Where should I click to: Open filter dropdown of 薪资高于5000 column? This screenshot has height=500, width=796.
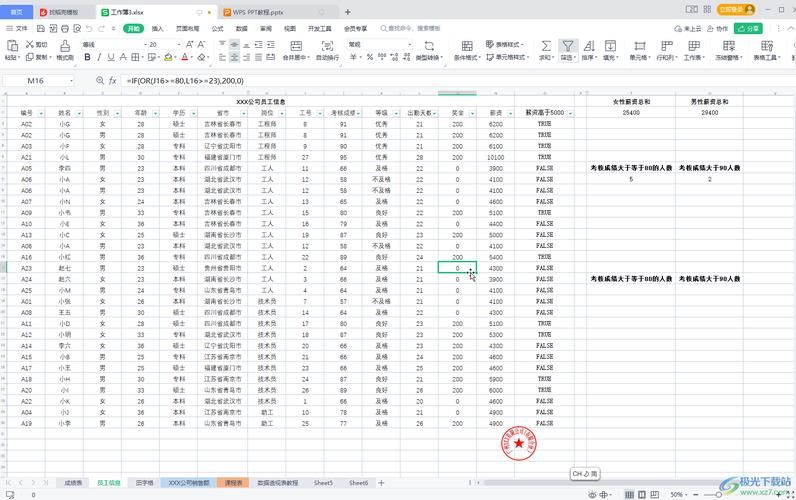(x=571, y=113)
